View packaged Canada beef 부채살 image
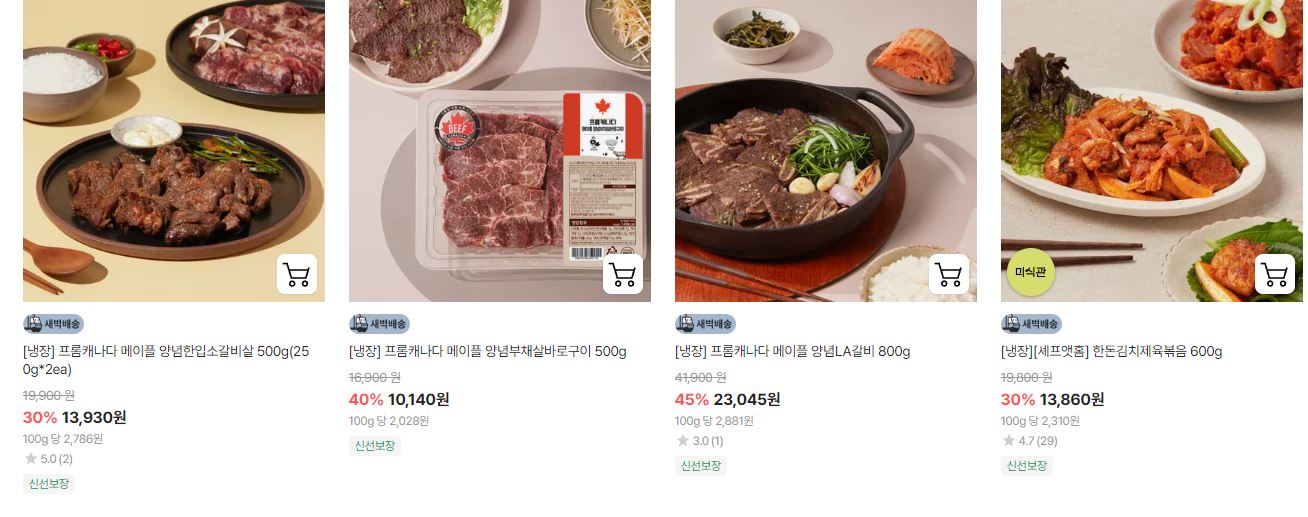The height and width of the screenshot is (517, 1308). click(500, 151)
